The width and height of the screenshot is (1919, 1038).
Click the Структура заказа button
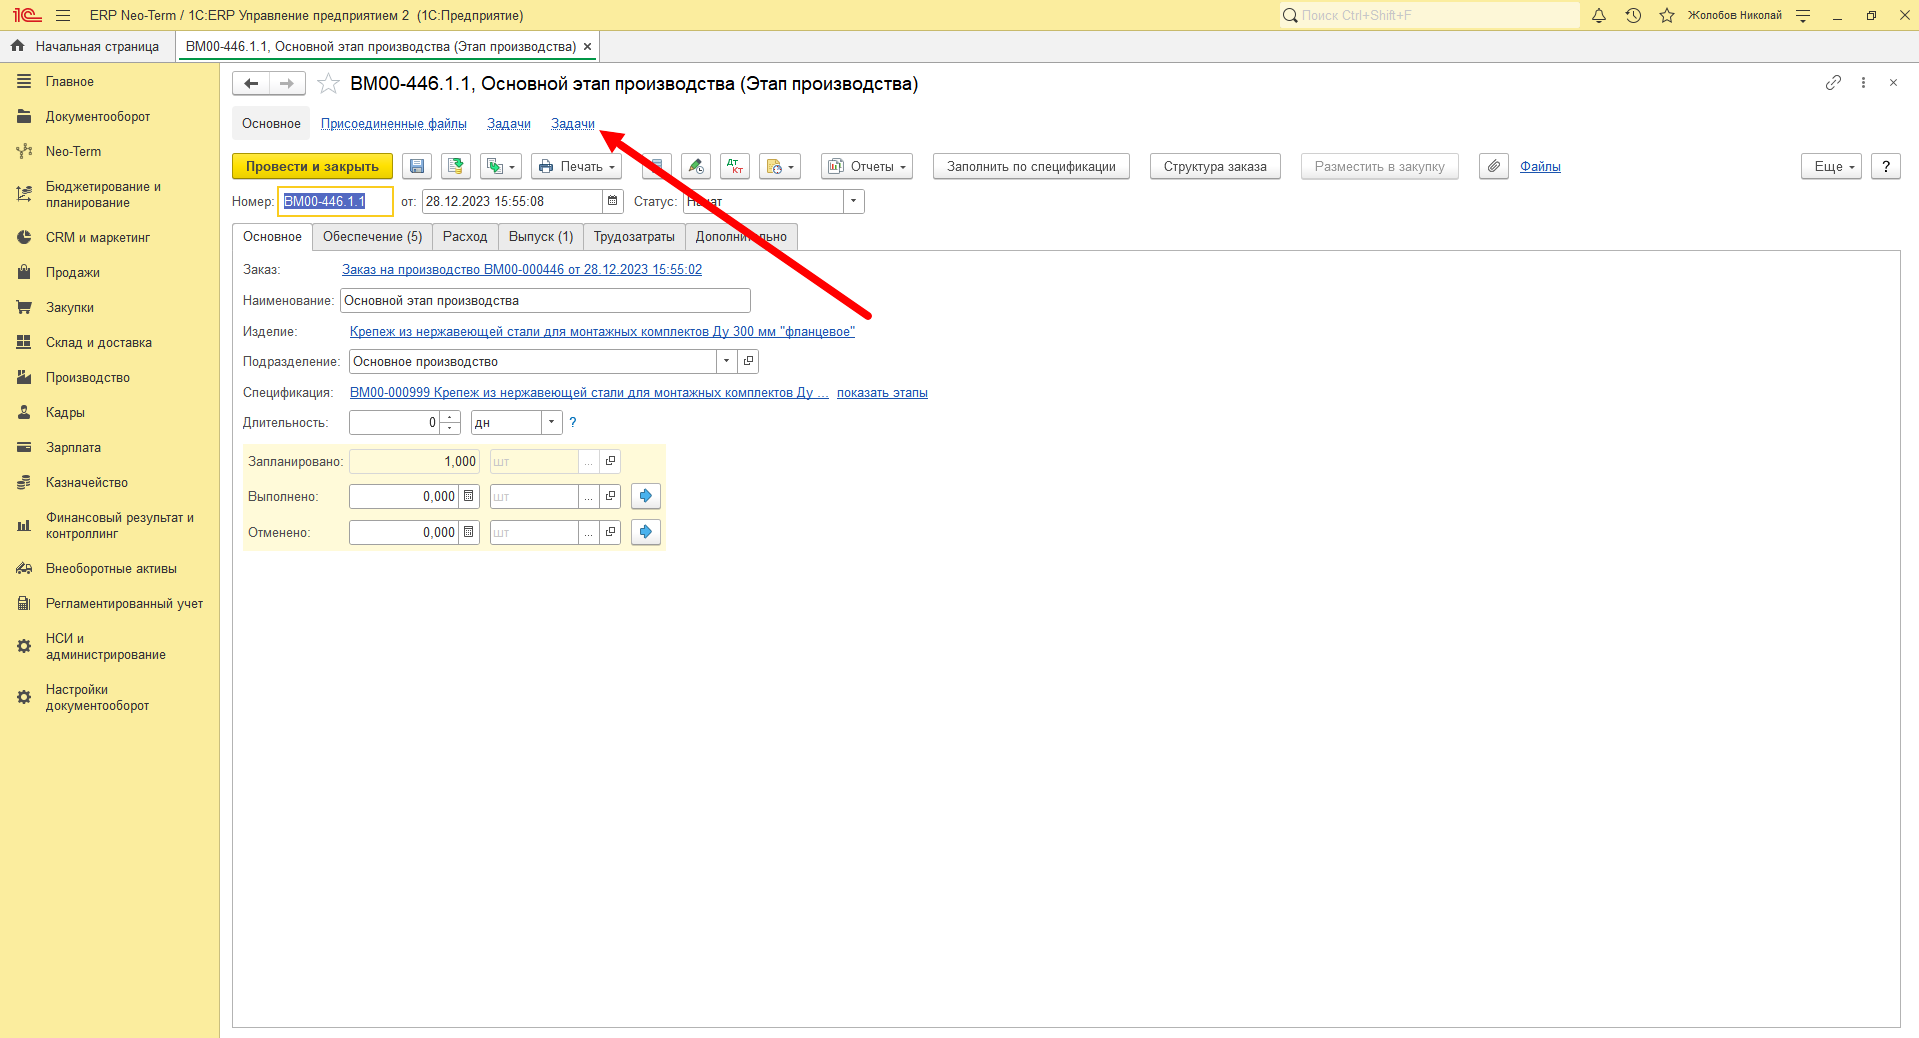point(1215,167)
